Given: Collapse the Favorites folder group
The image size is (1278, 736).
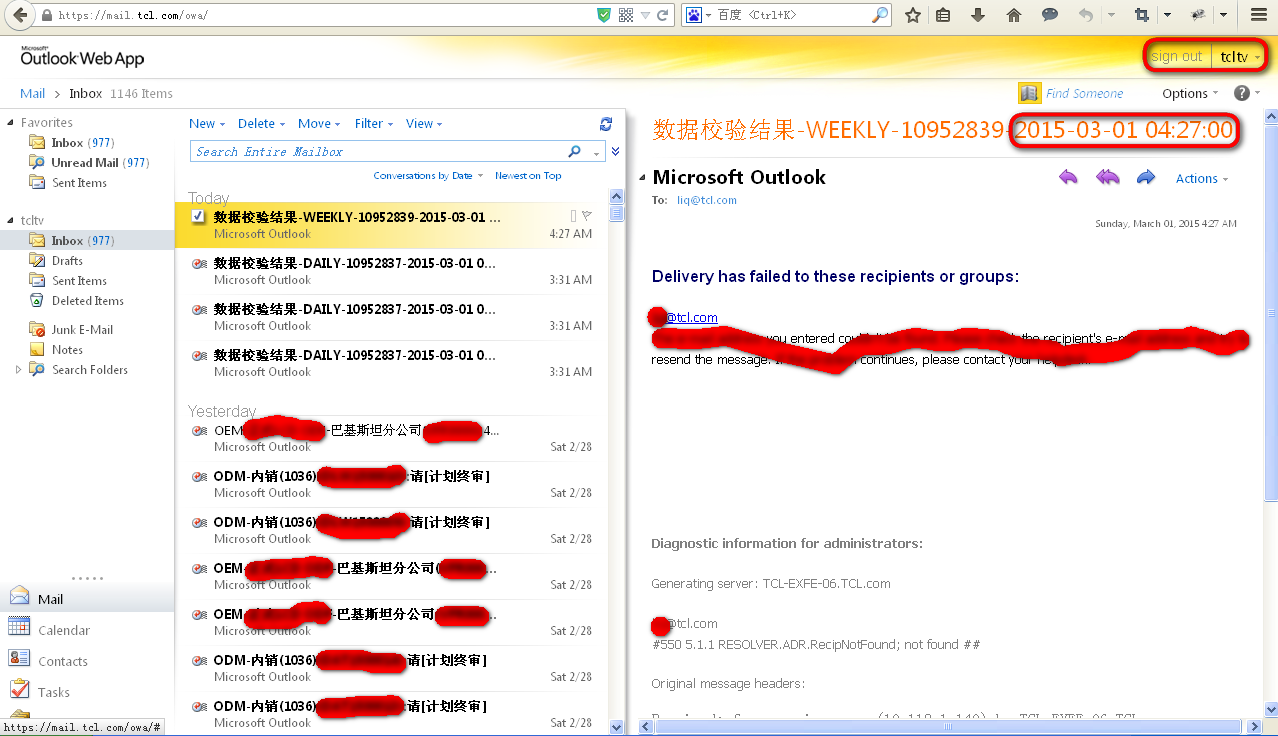Looking at the screenshot, I should [11, 123].
